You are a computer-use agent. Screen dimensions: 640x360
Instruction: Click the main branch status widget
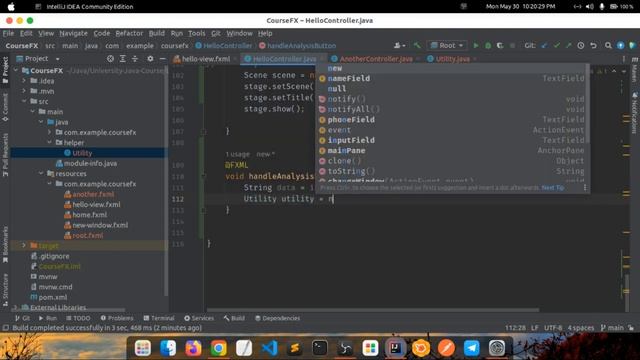613,328
